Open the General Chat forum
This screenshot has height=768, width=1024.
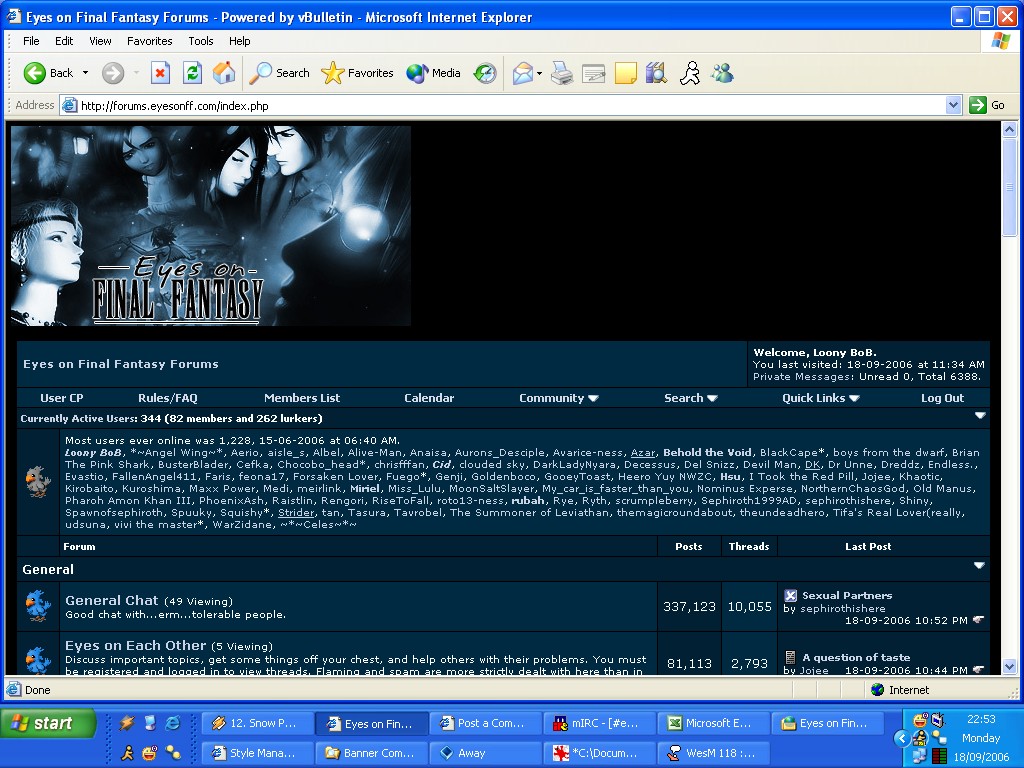pyautogui.click(x=112, y=600)
